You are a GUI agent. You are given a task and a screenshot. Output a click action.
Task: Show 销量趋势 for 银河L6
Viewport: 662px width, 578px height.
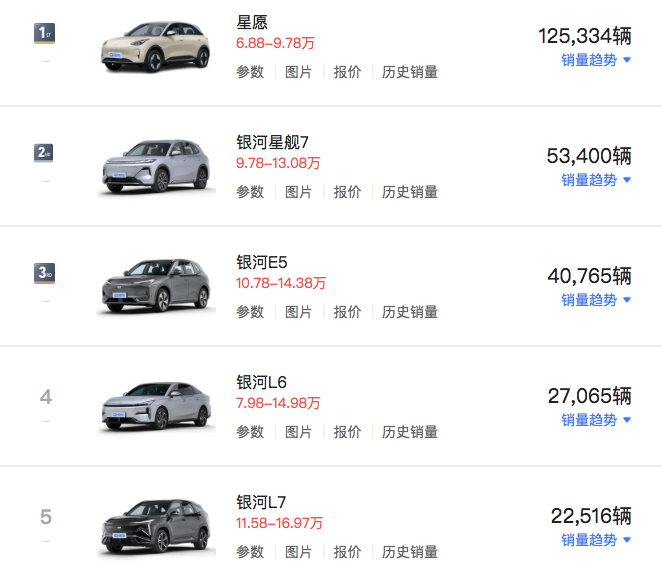pos(596,420)
